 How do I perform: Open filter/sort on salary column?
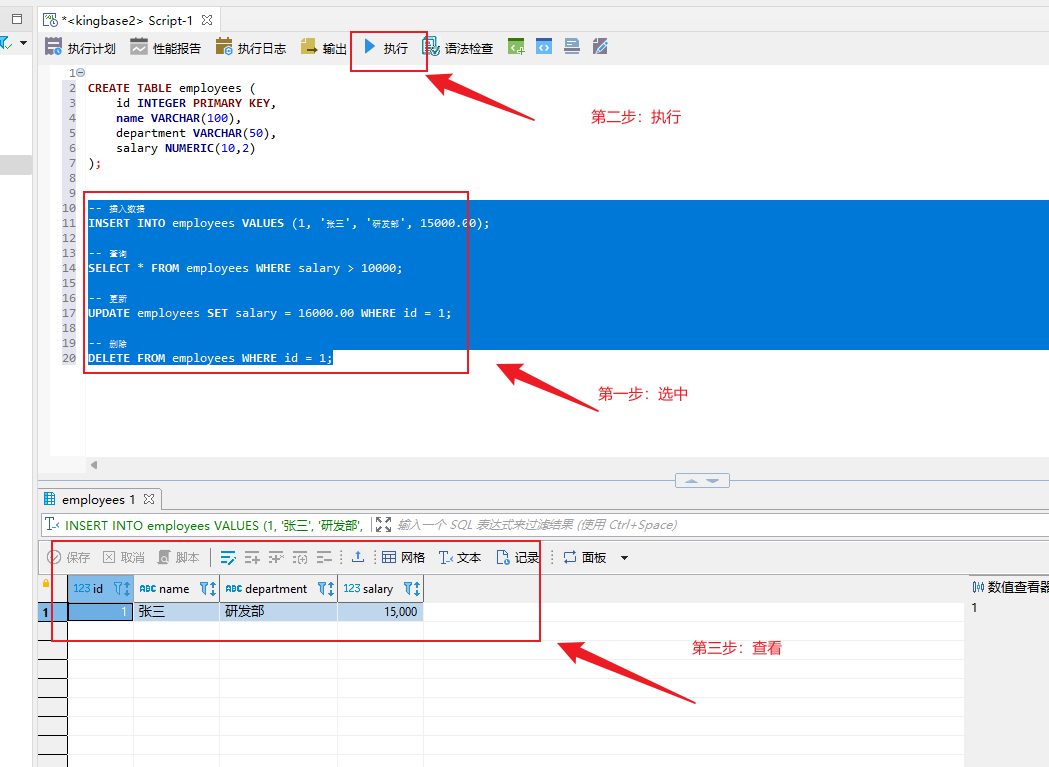coord(412,588)
